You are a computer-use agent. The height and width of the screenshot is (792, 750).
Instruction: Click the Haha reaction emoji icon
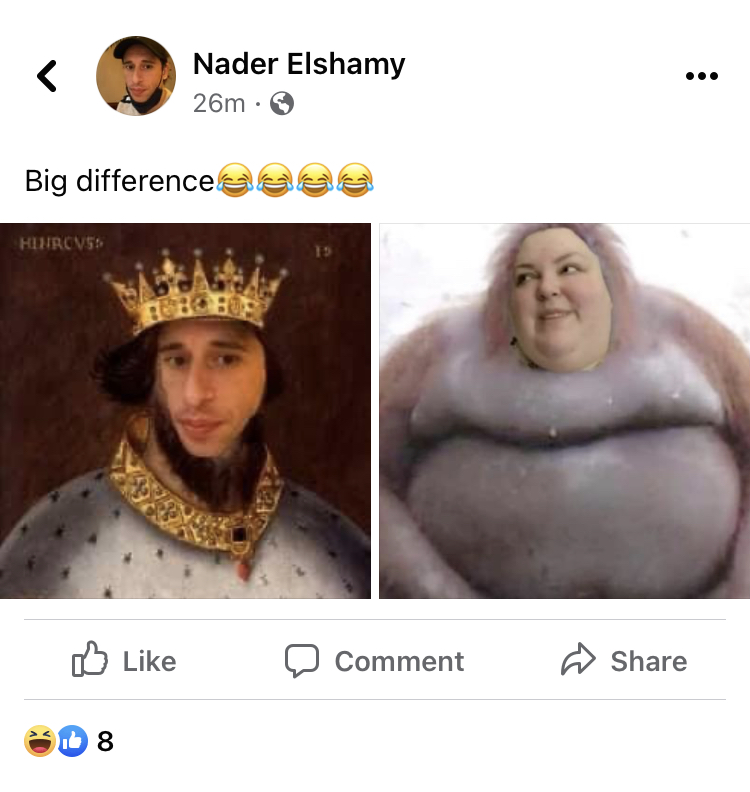40,741
